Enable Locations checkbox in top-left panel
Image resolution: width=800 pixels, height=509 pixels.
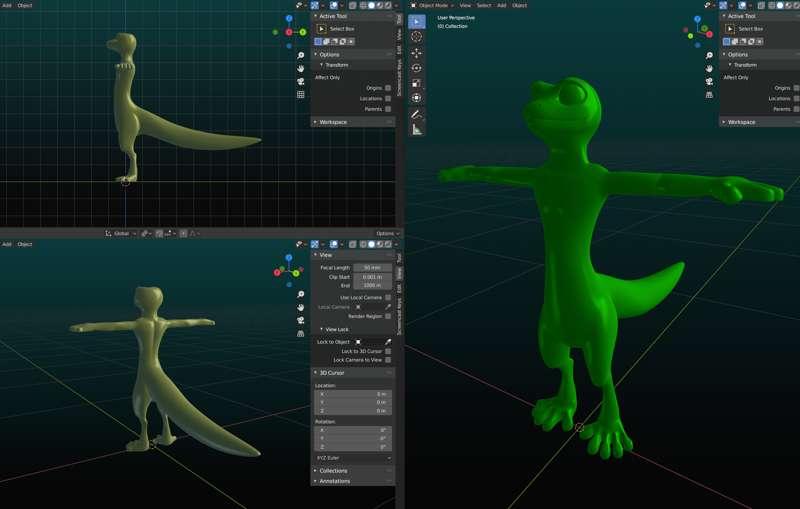[x=388, y=98]
